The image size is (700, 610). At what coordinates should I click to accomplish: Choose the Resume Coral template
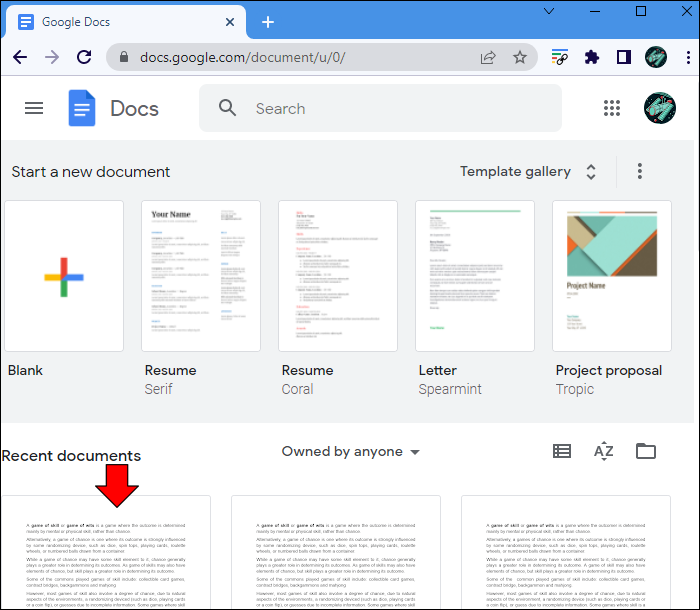click(338, 276)
